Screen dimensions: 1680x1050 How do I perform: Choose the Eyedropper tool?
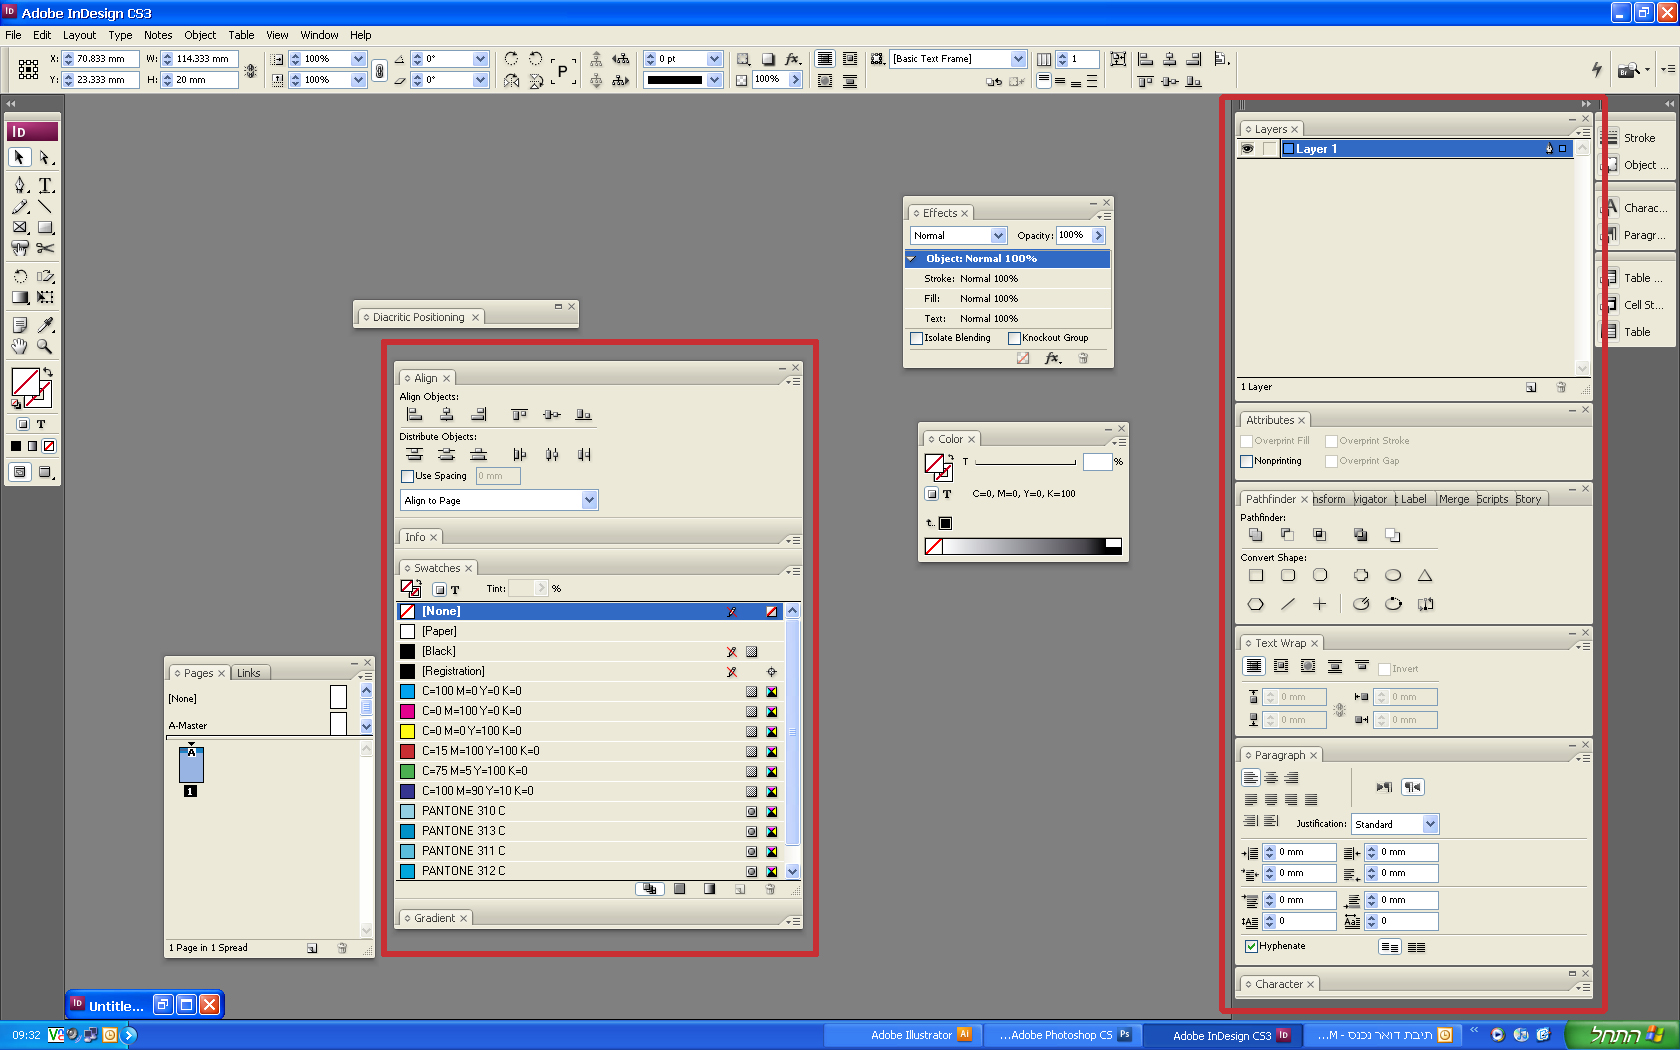[x=45, y=325]
